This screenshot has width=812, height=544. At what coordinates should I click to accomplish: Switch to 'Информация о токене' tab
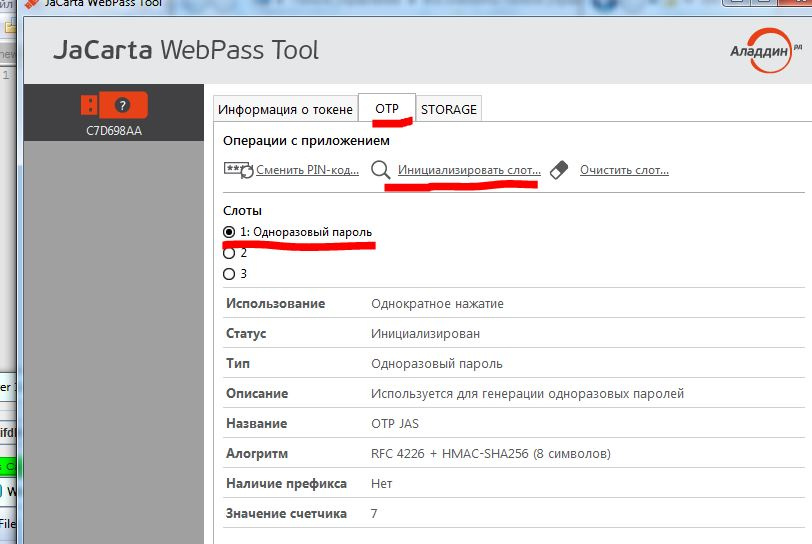(x=285, y=109)
